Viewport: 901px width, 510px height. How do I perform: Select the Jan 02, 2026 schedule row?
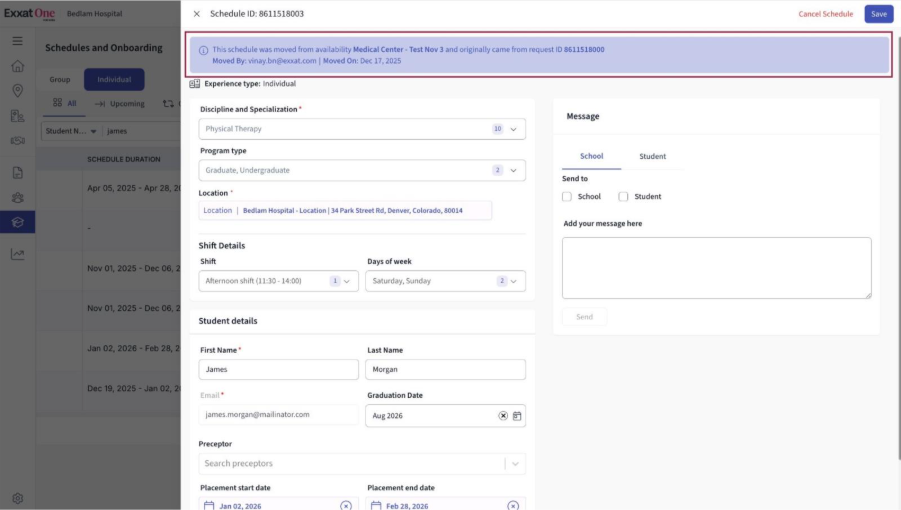tap(108, 348)
